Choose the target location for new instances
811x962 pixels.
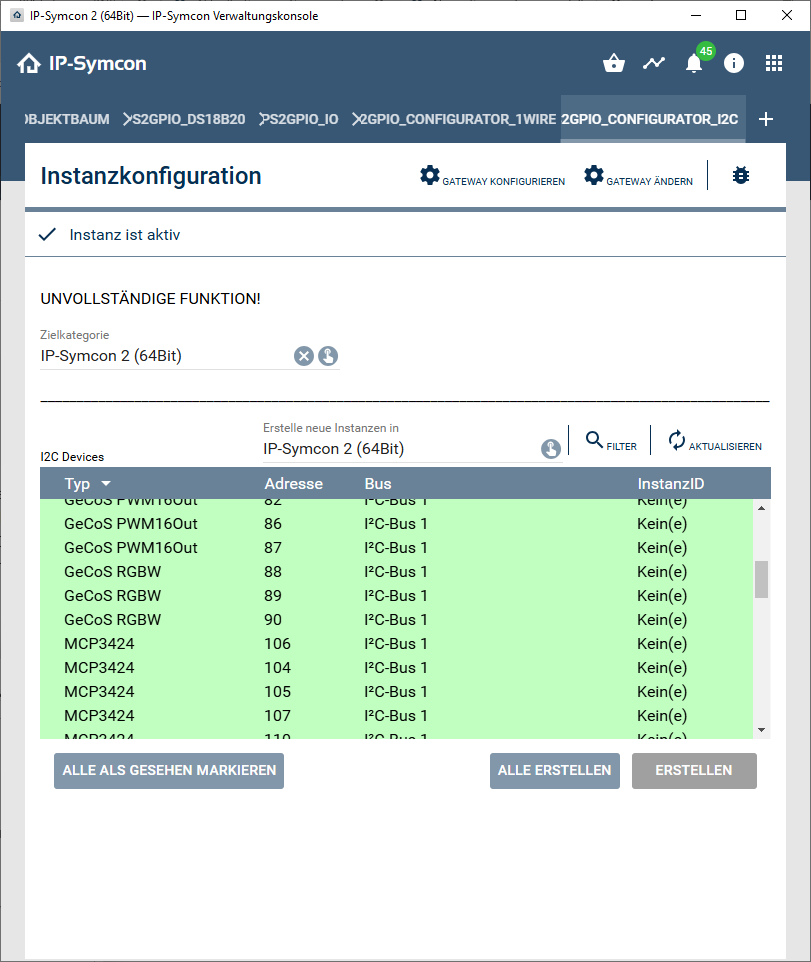pyautogui.click(x=551, y=449)
